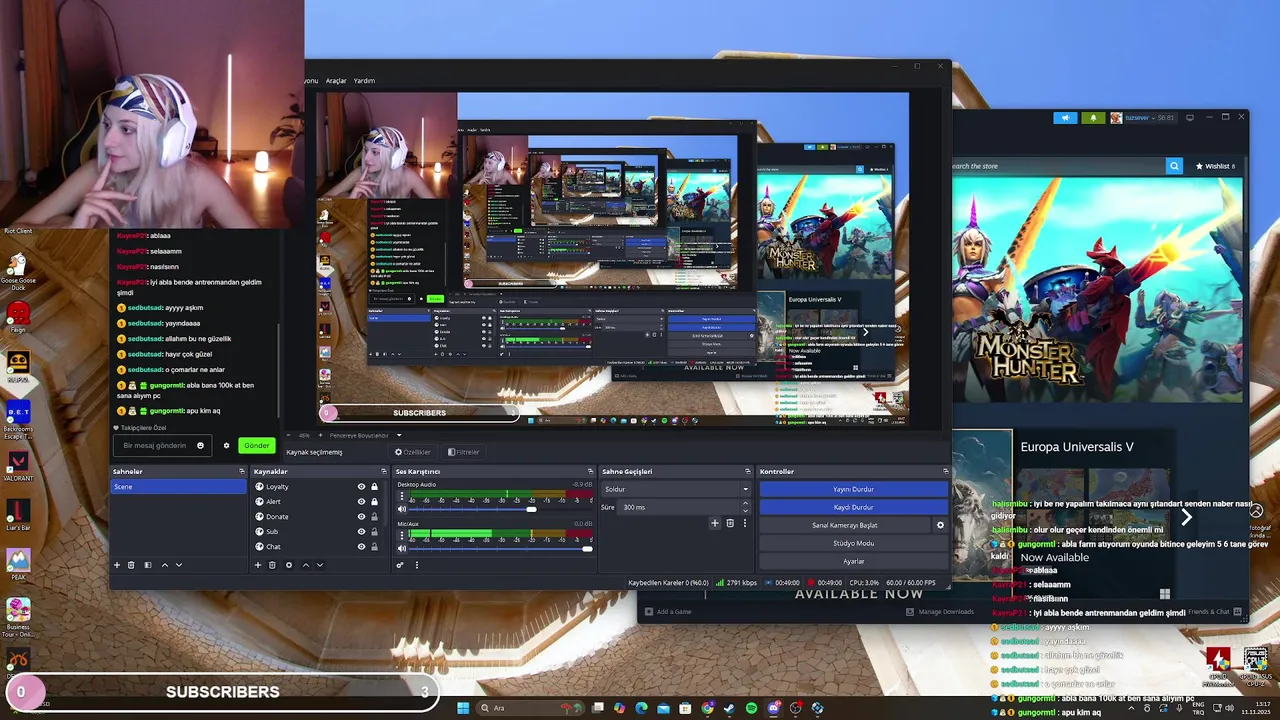Open advanced audio properties gears icon
This screenshot has width=1280, height=720.
click(x=400, y=565)
